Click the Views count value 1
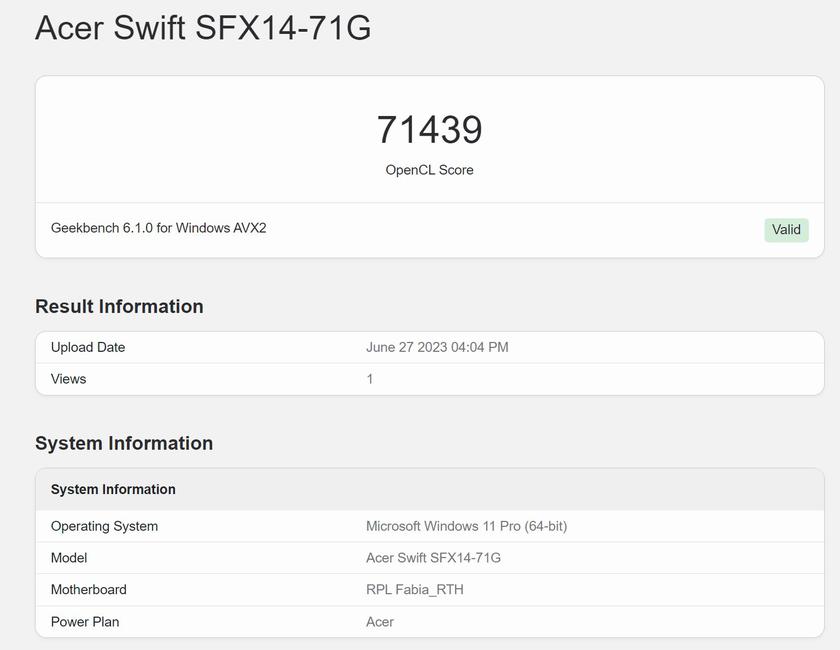Screen dimensions: 840x650 [x=370, y=379]
